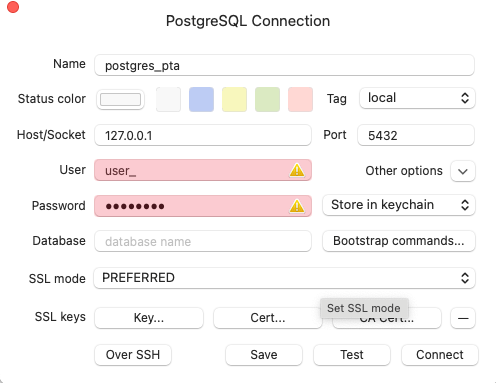Viewport: 496px width, 383px height.
Task: Open the Store in keychain dropdown
Action: 399,205
